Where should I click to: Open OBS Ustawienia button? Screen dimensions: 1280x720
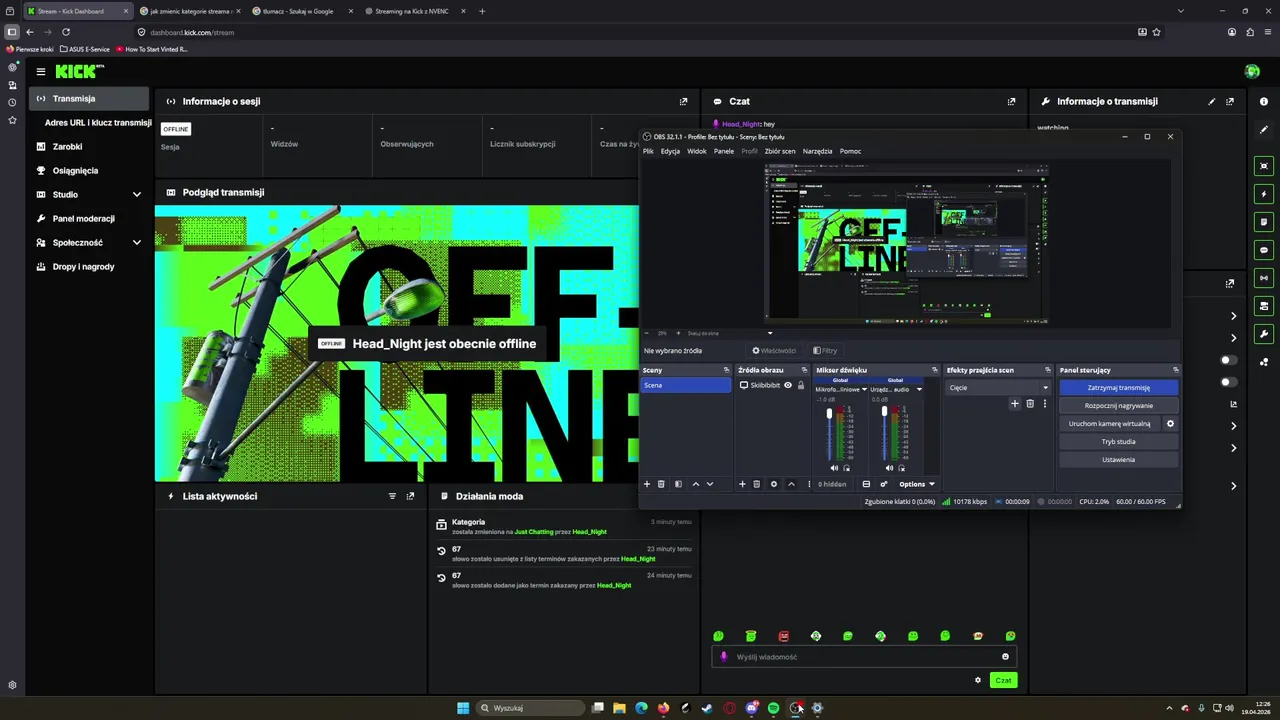pos(1118,460)
